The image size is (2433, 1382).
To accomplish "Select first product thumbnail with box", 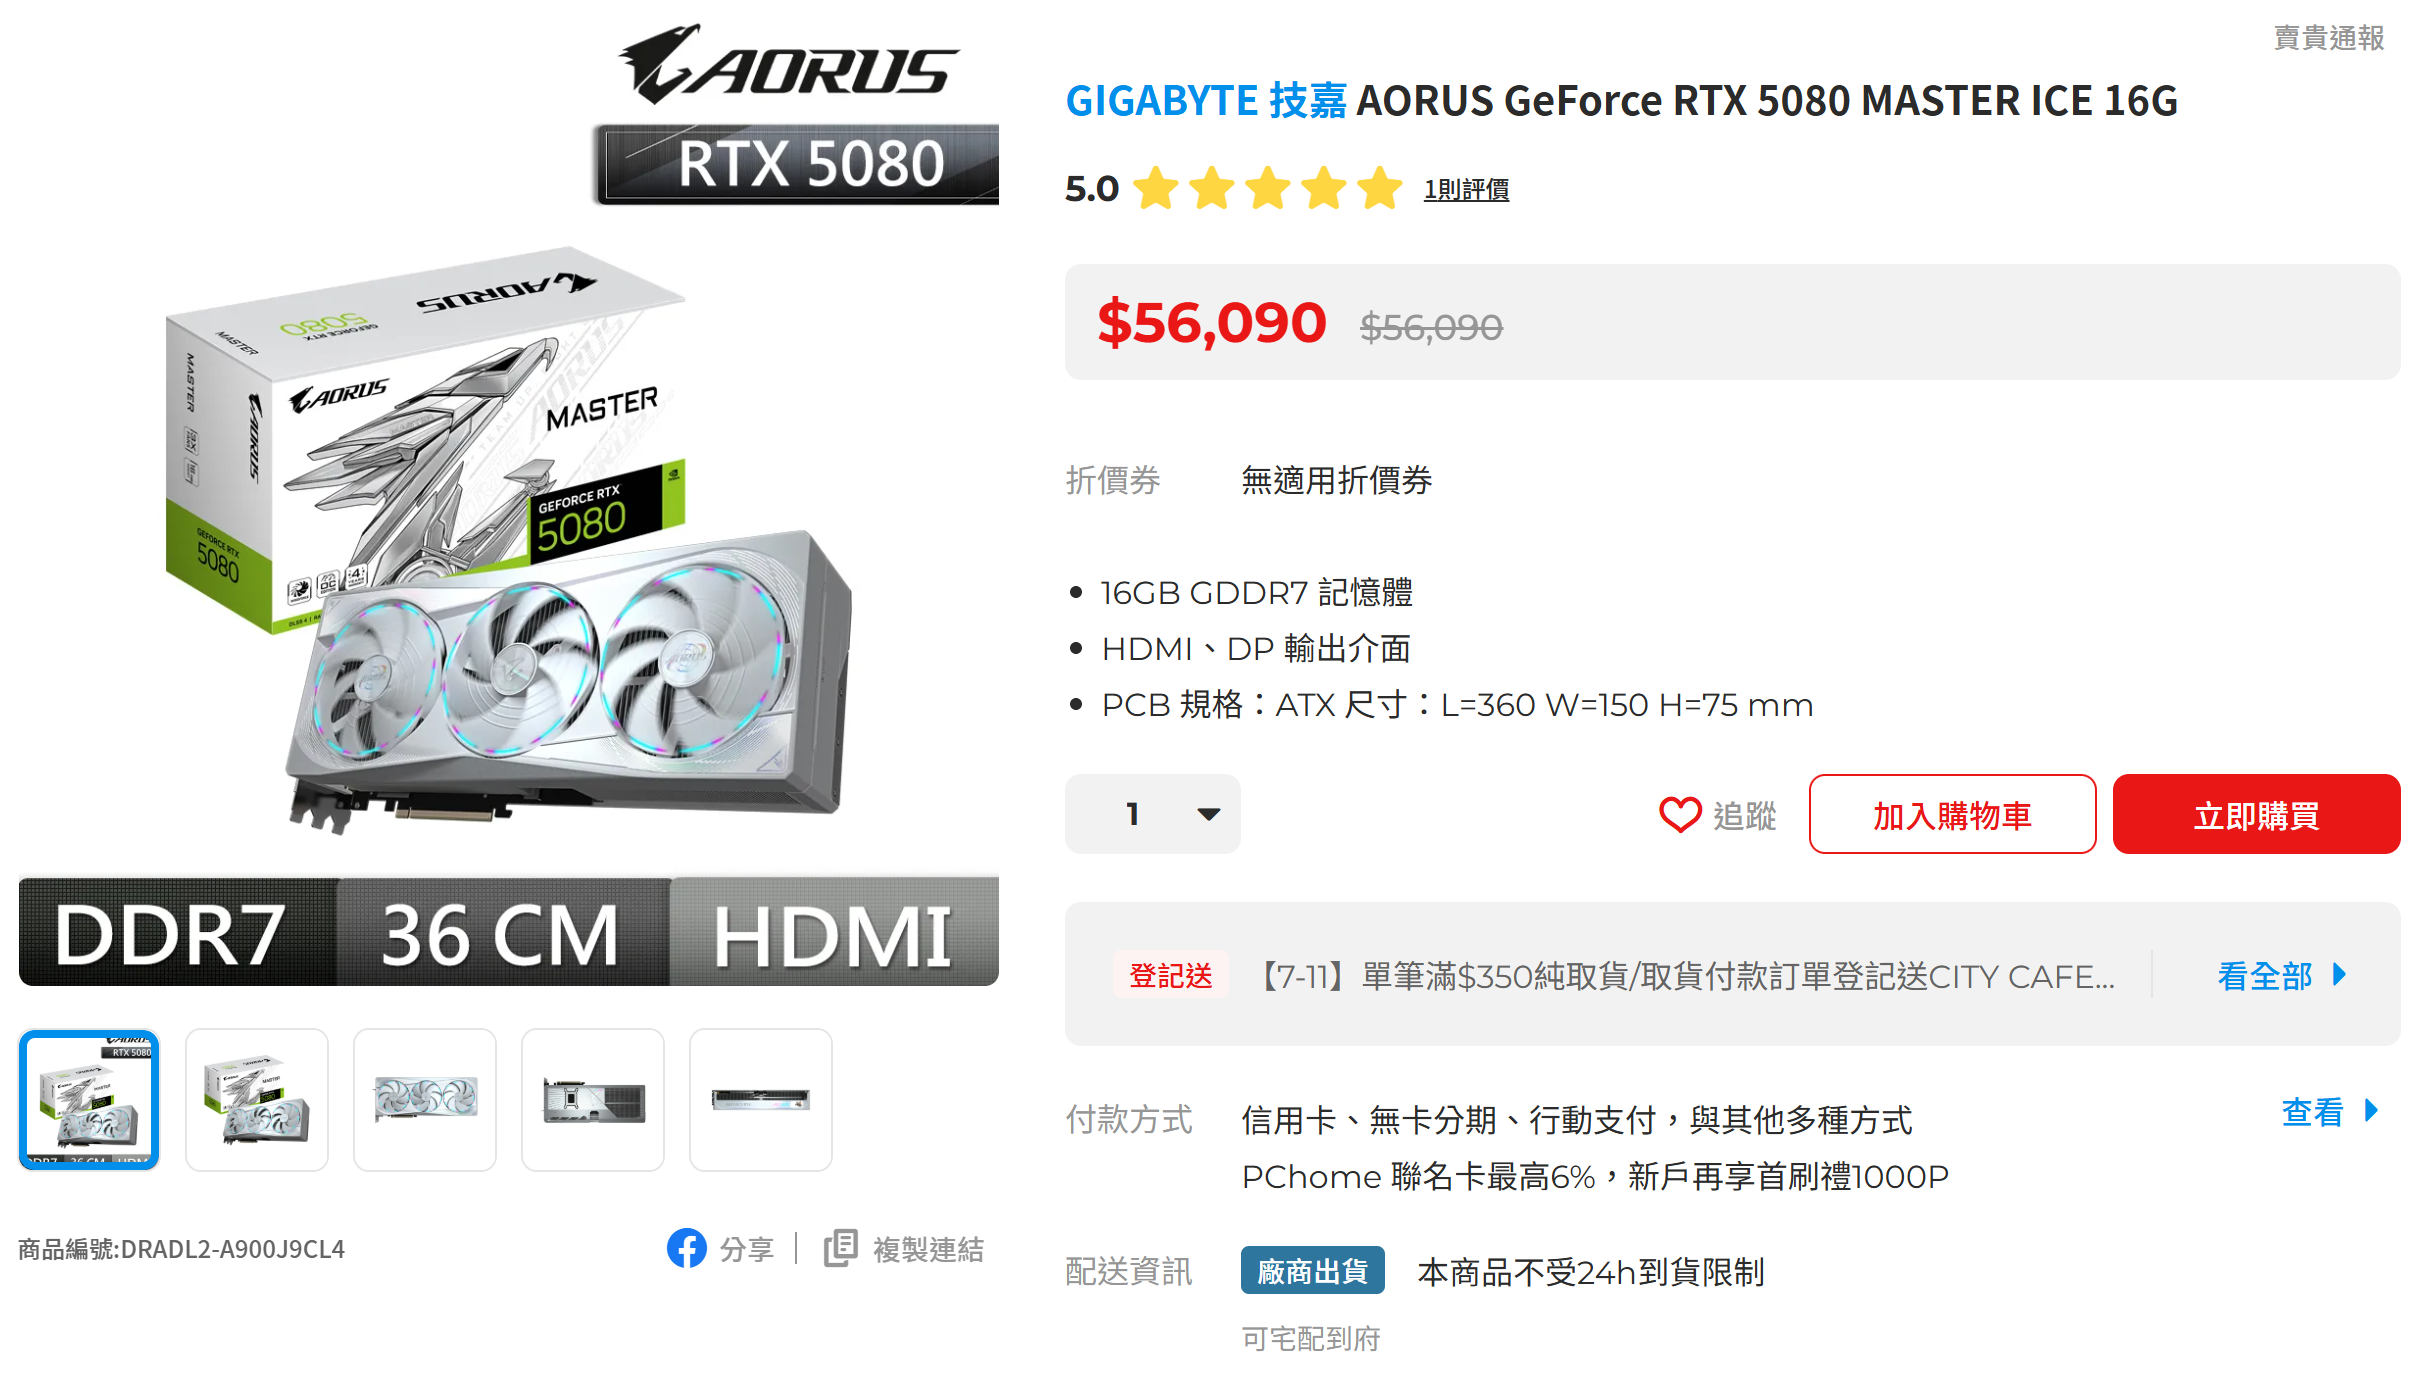I will tap(89, 1099).
